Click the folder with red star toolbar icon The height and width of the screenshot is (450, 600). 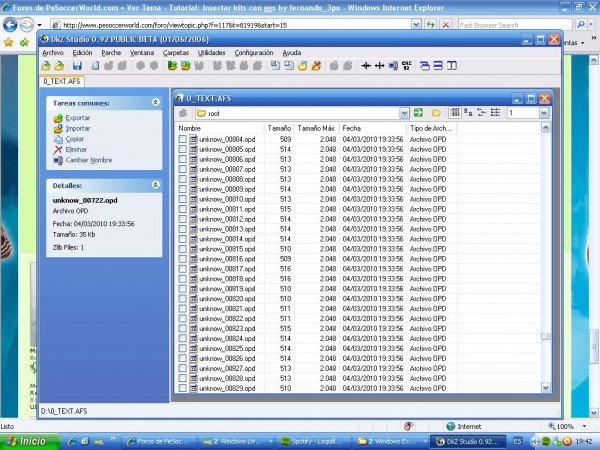(x=316, y=66)
